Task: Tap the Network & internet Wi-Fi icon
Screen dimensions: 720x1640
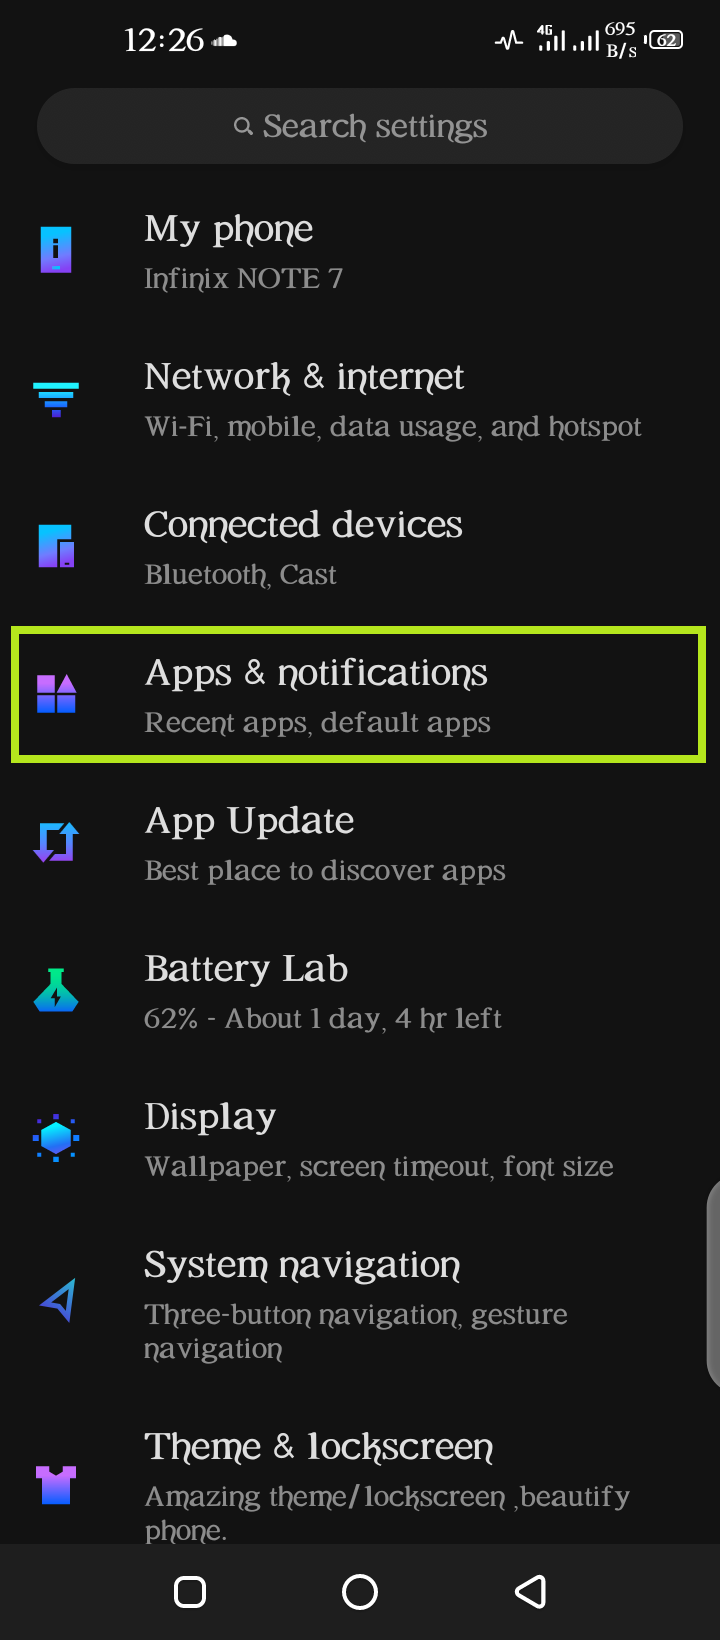Action: click(x=56, y=399)
